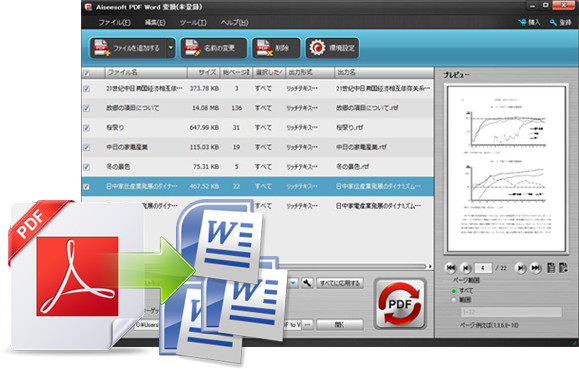Sort by サイズ column header
Viewport: 579px width, 369px height.
coord(203,72)
